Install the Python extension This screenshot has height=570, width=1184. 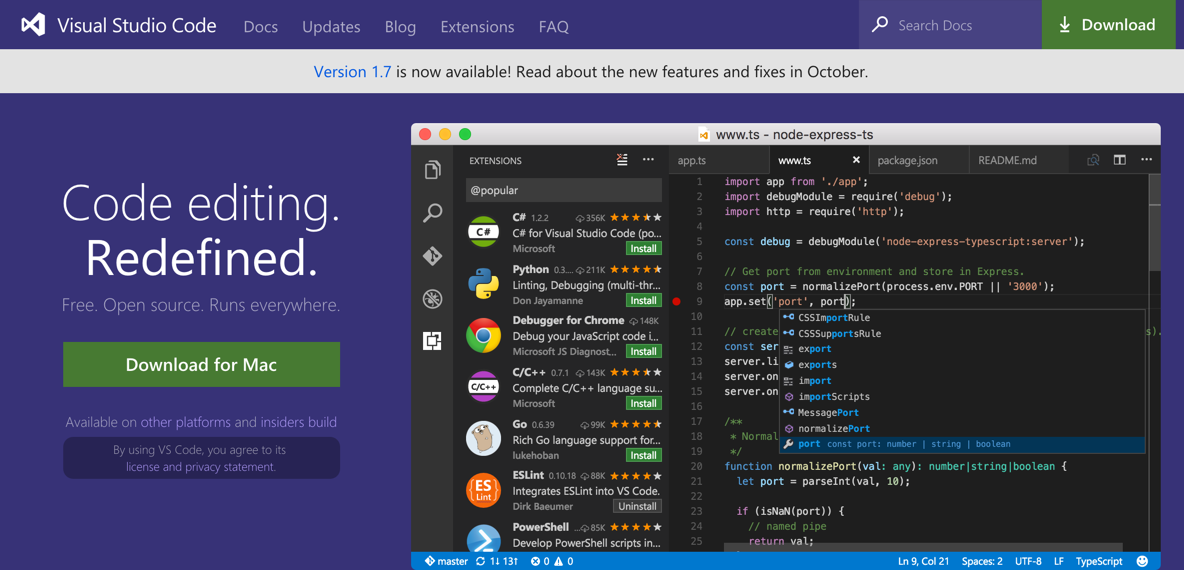[643, 300]
